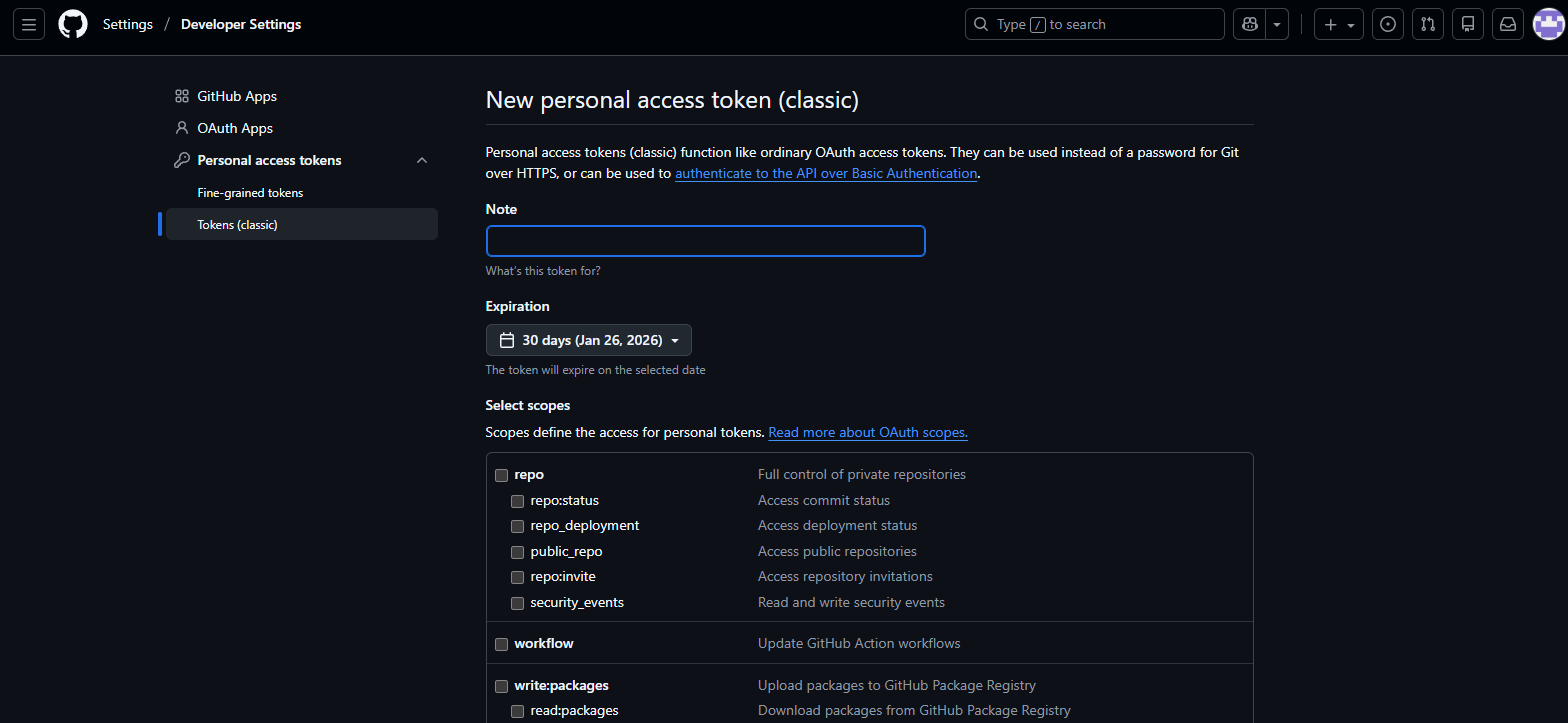Enable the repo scope checkbox
This screenshot has width=1568, height=723.
(502, 475)
